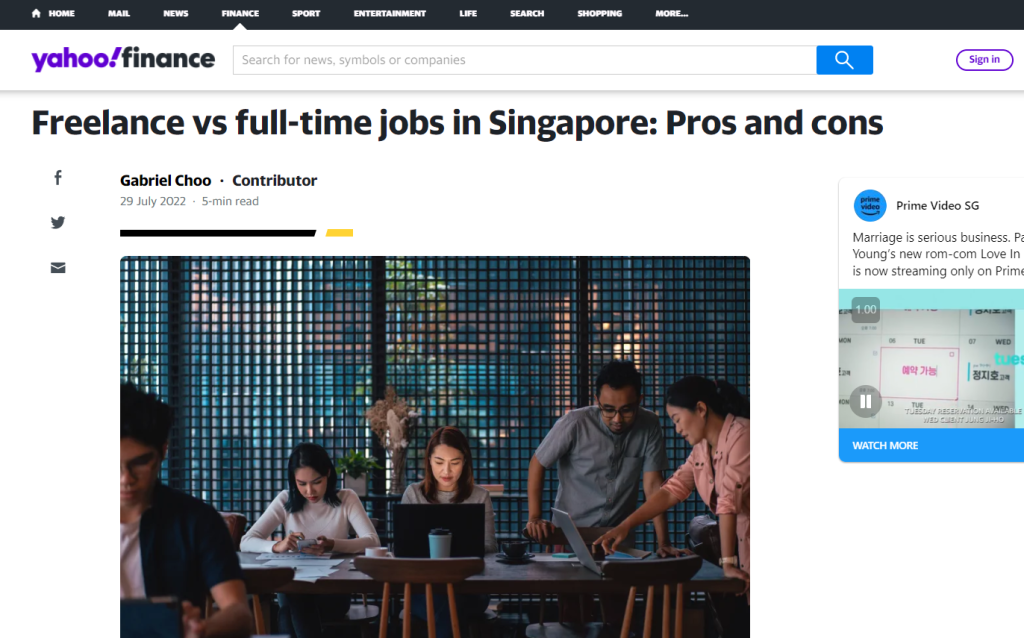Expand the More... navigation menu
Screen dimensions: 1024x638
(x=671, y=13)
